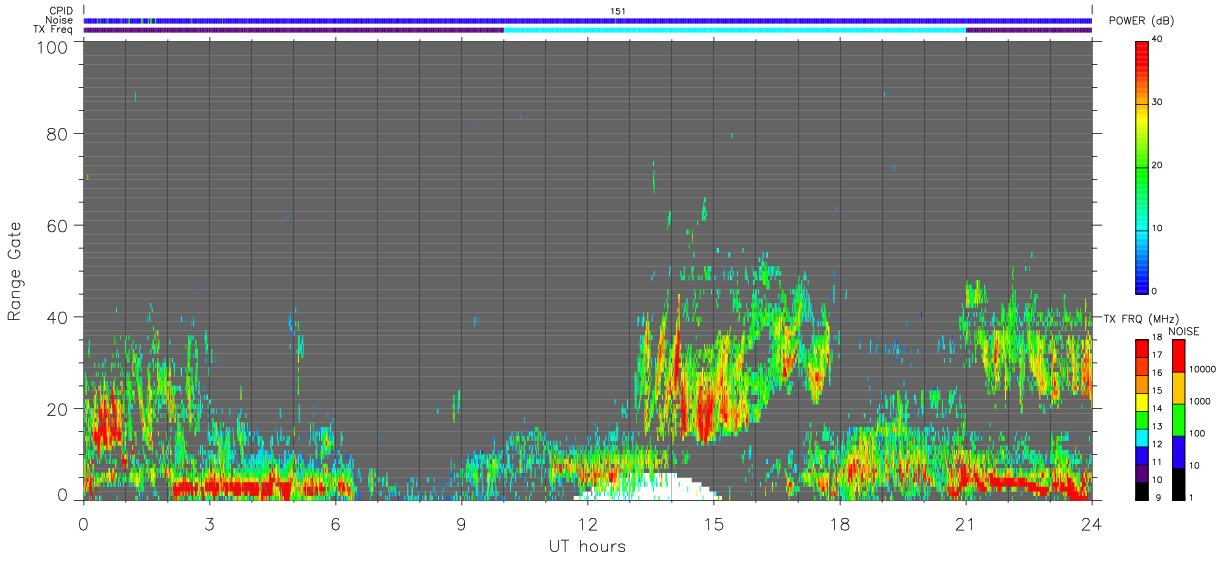Viewport: 1228px width, 567px height.
Task: Click the TX FRQ color scale bar
Action: (1142, 420)
